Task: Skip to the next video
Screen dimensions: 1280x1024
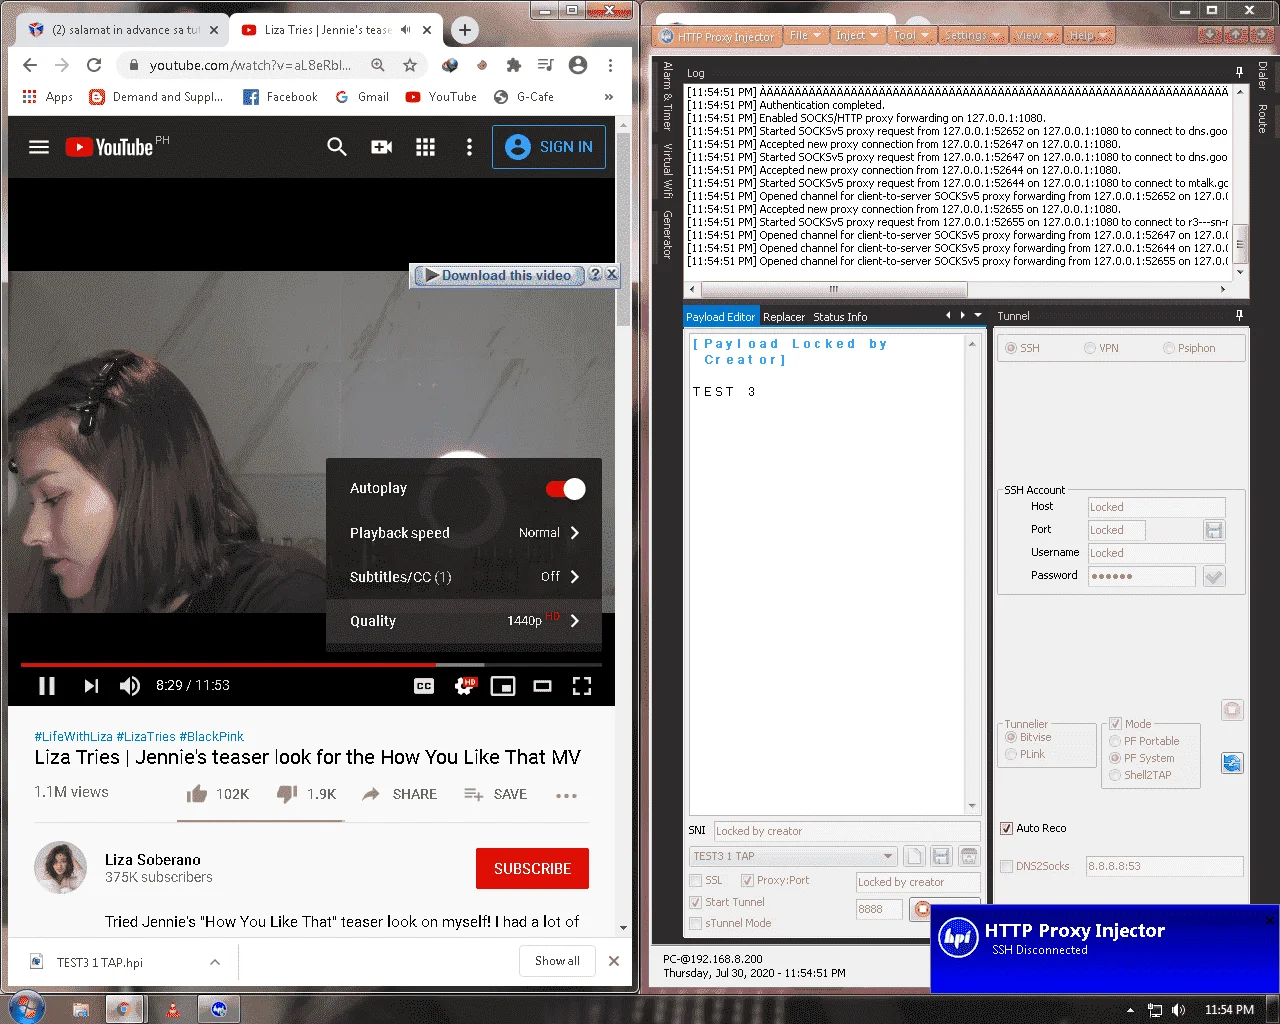Action: [91, 685]
